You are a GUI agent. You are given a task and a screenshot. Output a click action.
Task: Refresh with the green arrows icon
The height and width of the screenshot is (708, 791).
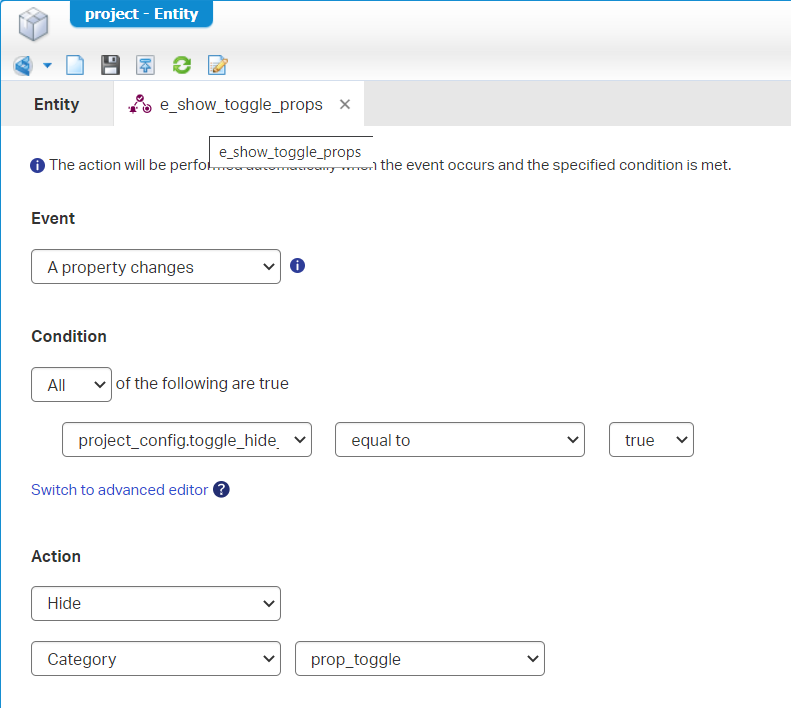point(181,66)
